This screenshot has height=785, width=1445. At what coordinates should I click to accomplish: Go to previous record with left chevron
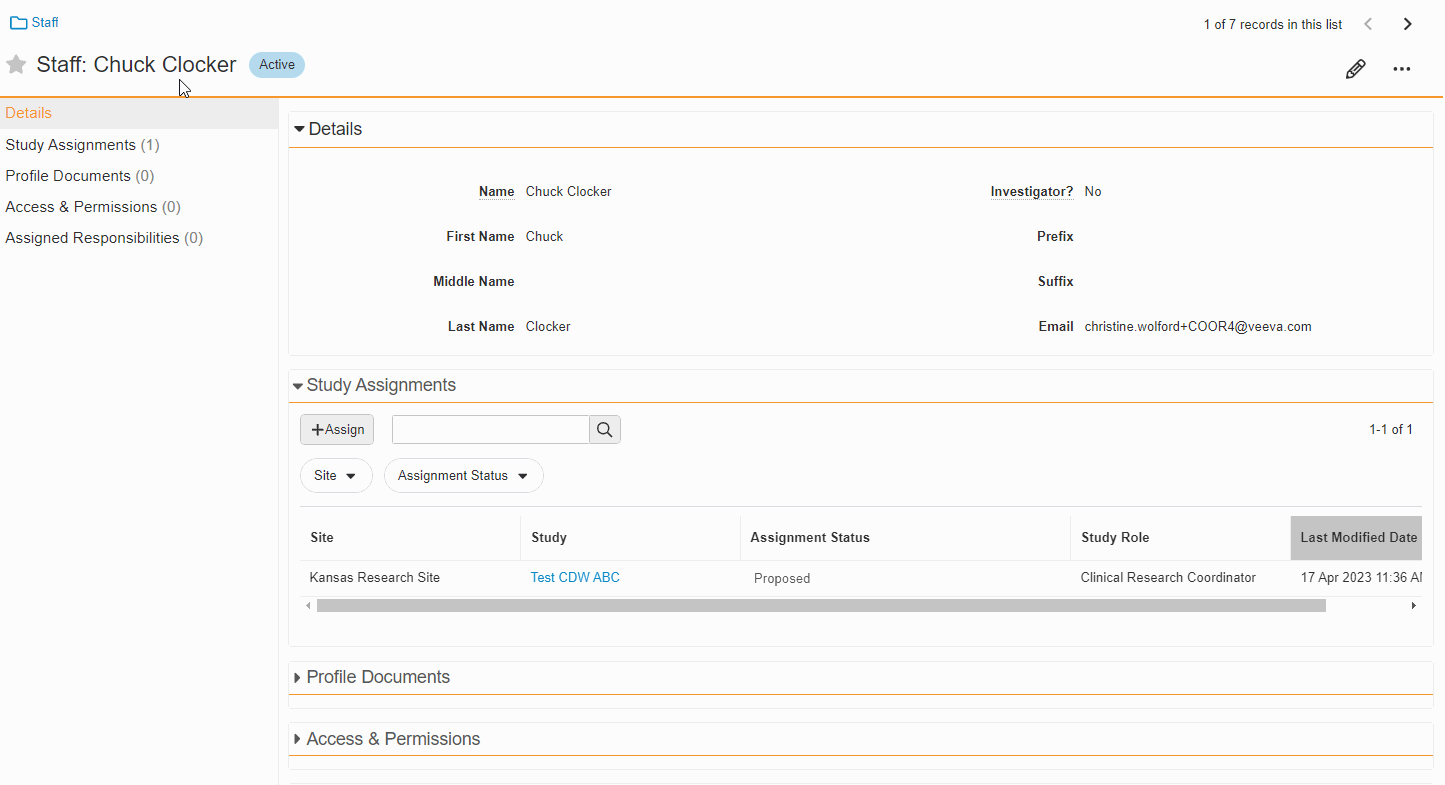click(1368, 24)
